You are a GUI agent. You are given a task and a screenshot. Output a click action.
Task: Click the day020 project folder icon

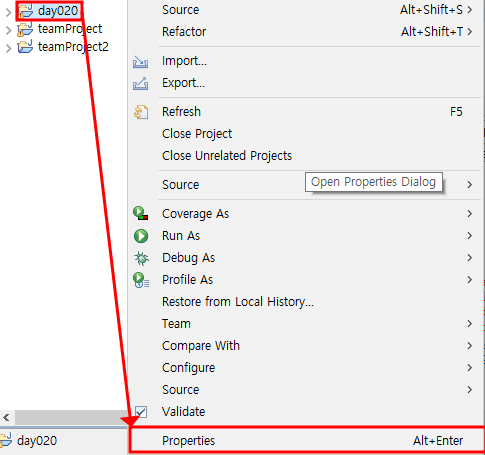pyautogui.click(x=26, y=11)
